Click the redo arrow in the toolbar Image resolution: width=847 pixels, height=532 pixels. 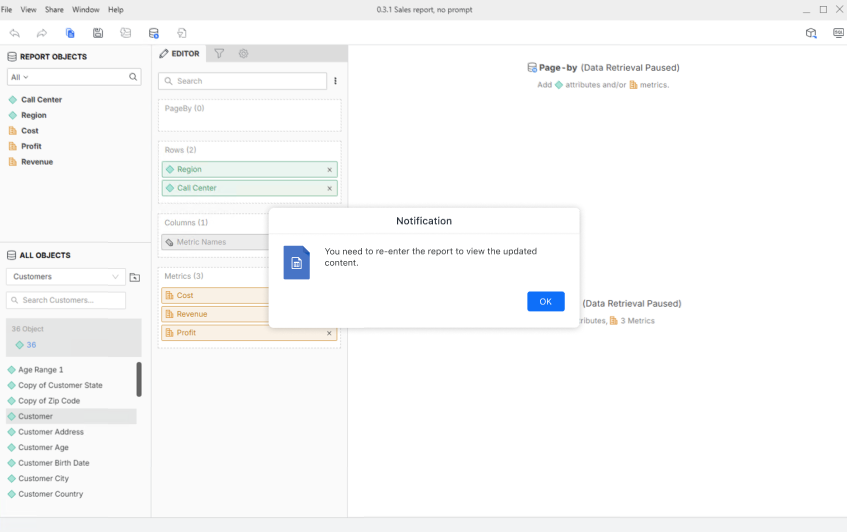point(42,33)
